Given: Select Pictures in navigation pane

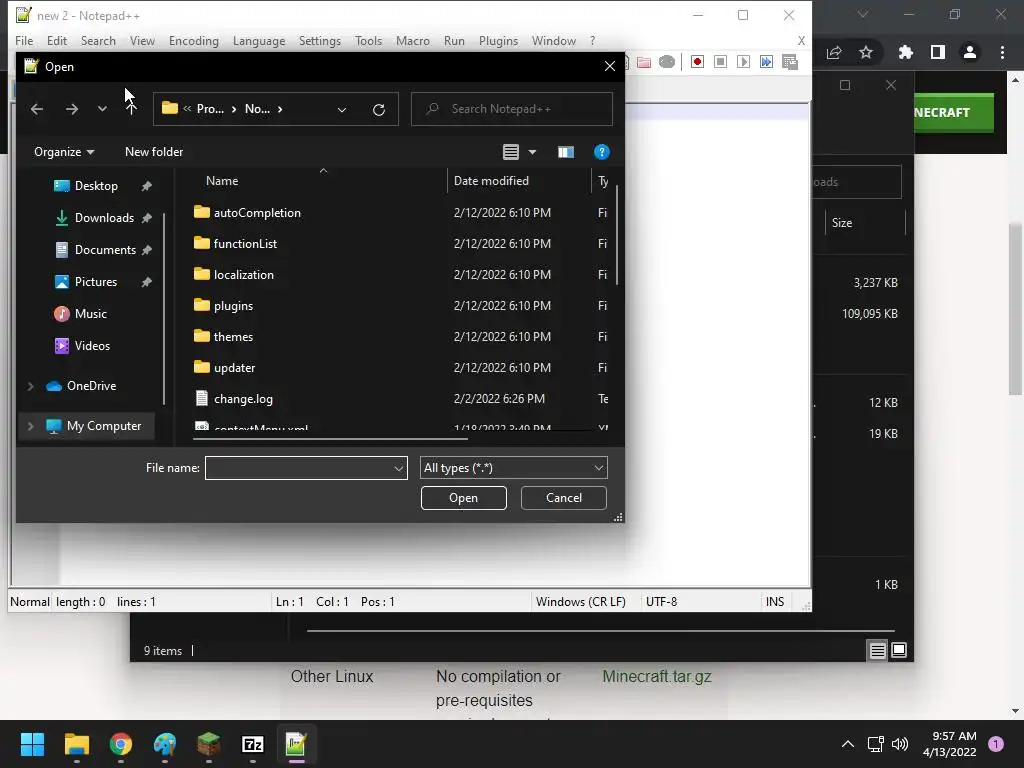Looking at the screenshot, I should tap(95, 282).
